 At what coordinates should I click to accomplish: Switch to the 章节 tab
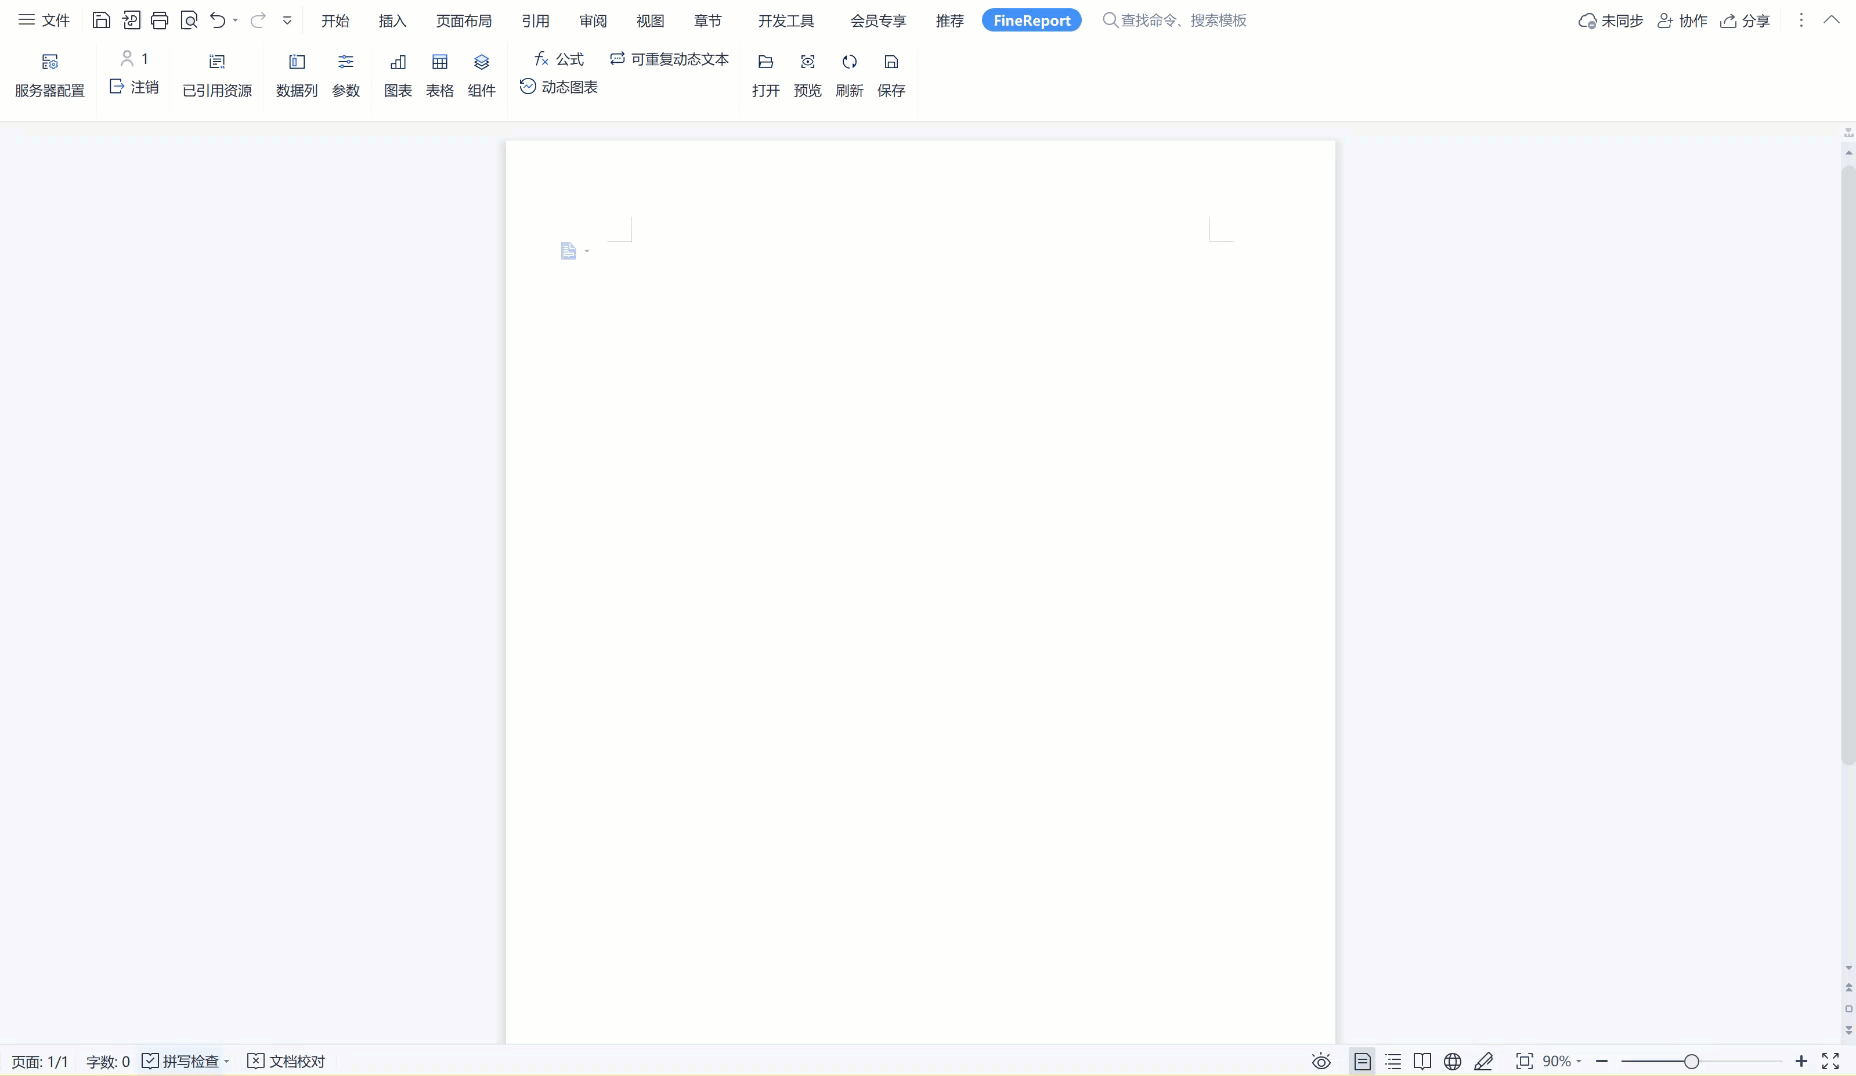click(708, 20)
